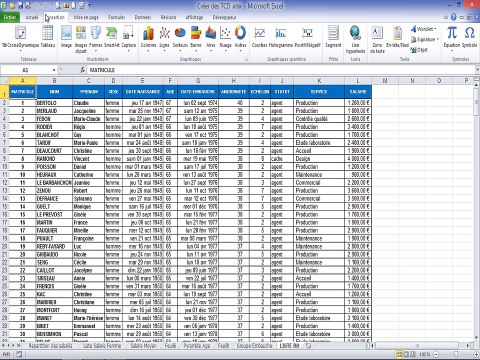This screenshot has width=480, height=360.
Task: Open the Formes shapes gallery
Action: click(x=96, y=38)
